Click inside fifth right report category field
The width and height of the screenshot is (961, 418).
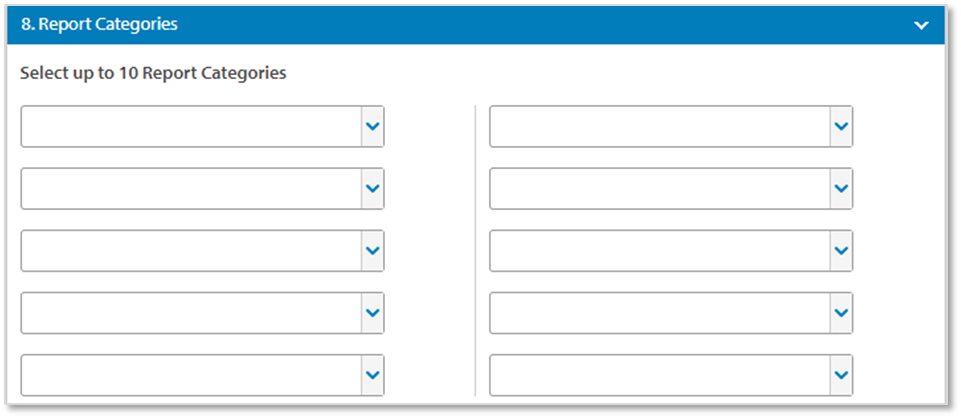click(659, 375)
